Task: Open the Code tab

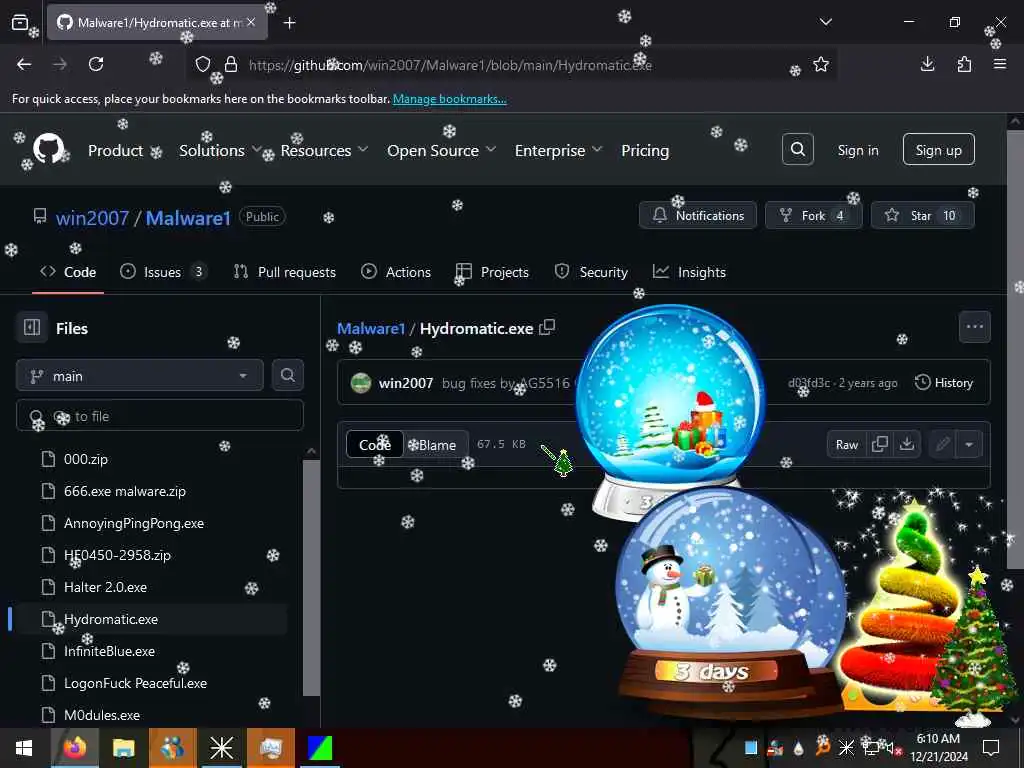Action: 68,272
